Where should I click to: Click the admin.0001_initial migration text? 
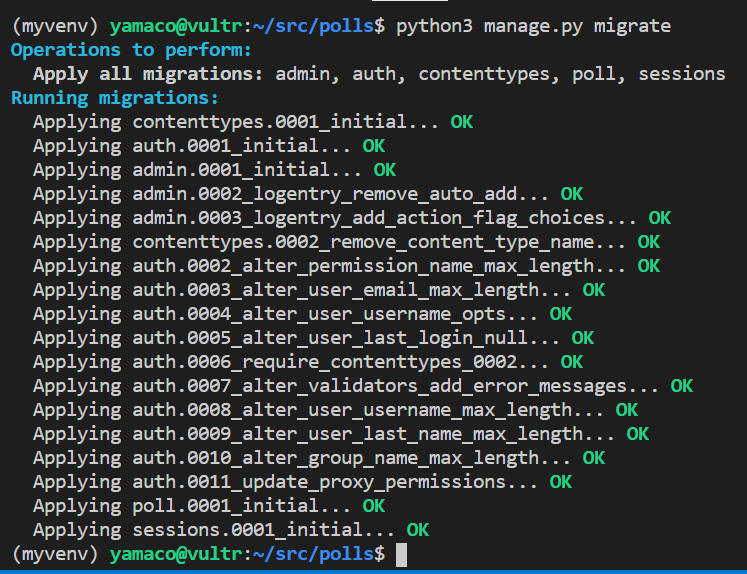coord(246,170)
